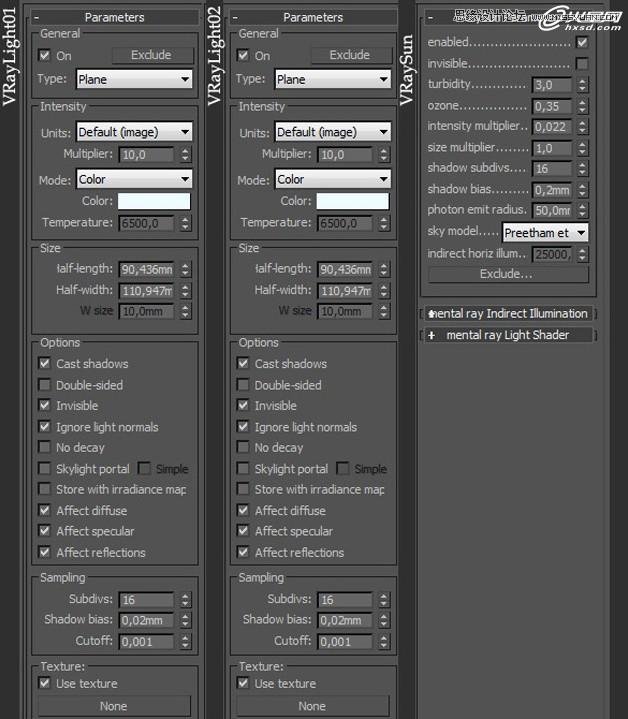Screen dimensions: 628x719
Task: Click VRayLight01 Half-length spinner arrows
Action: [185, 269]
